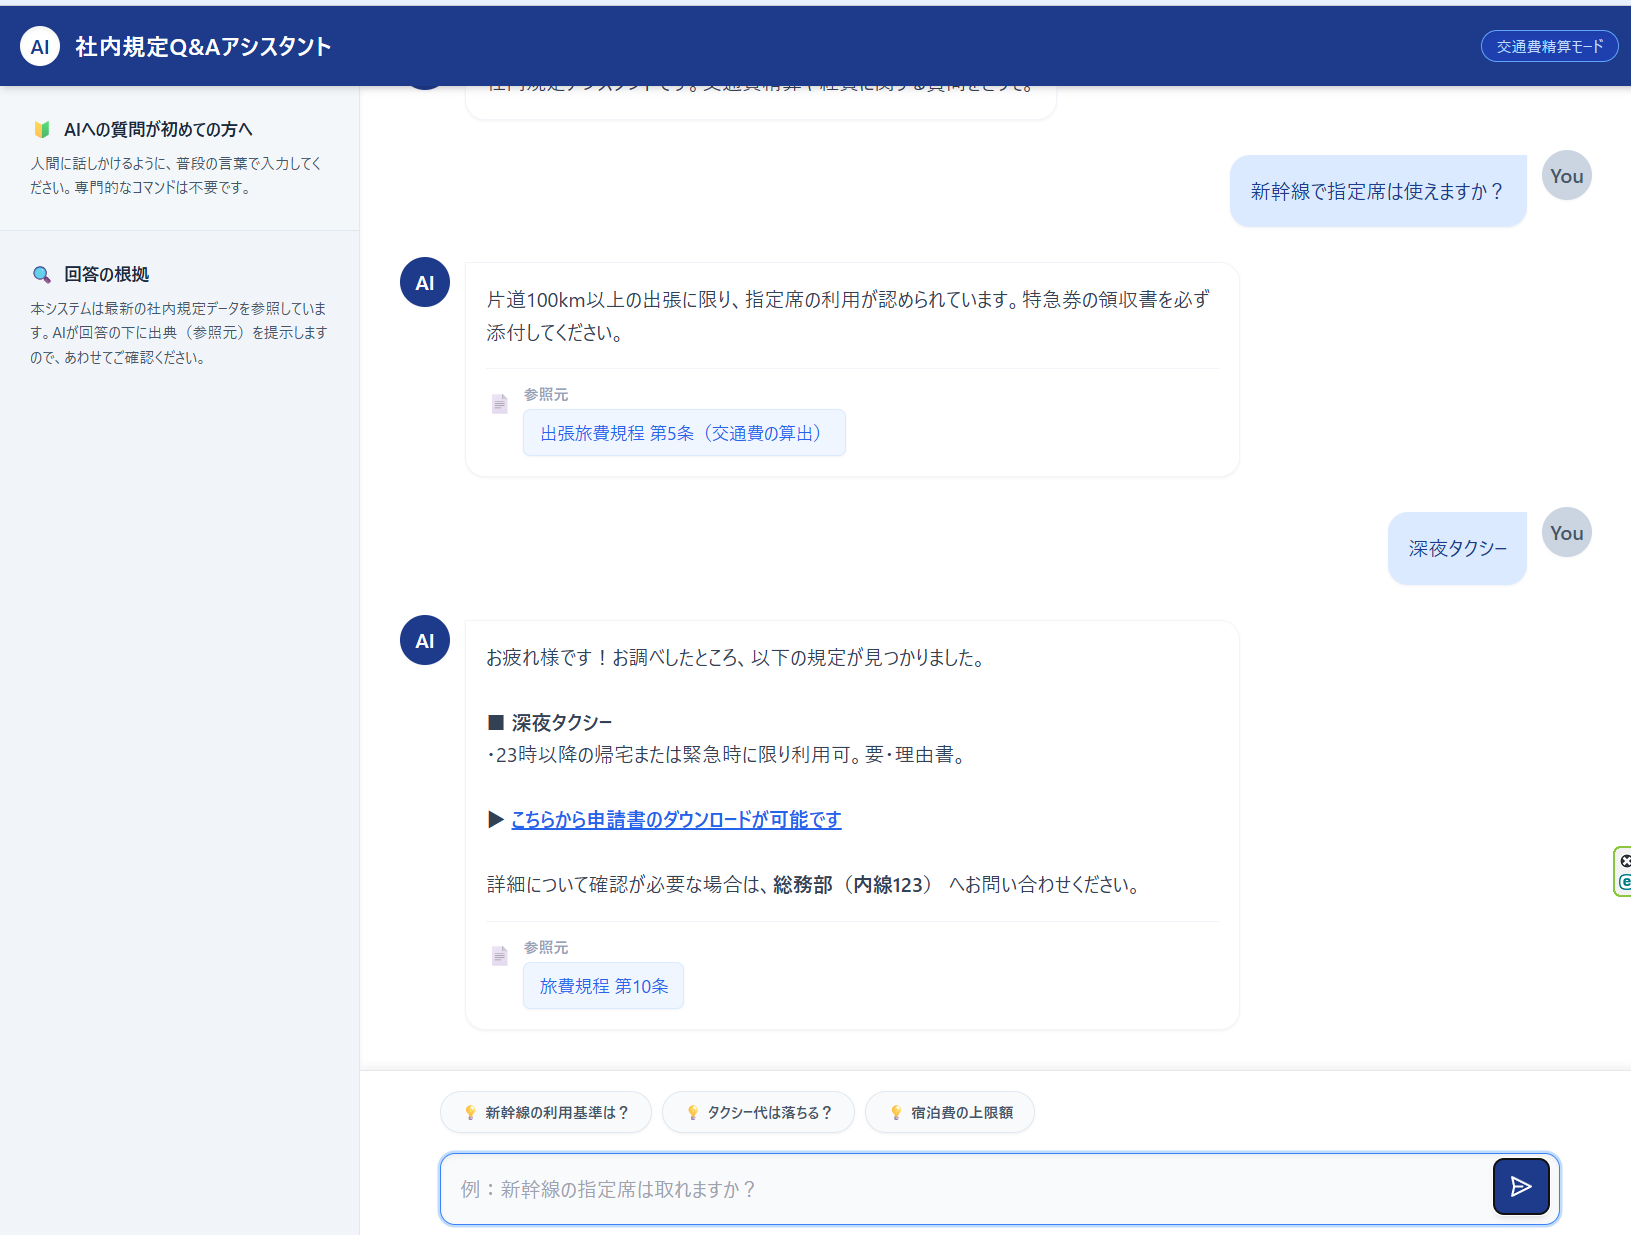This screenshot has width=1631, height=1235.
Task: Open 交通費精算モード mode button
Action: 1549,46
